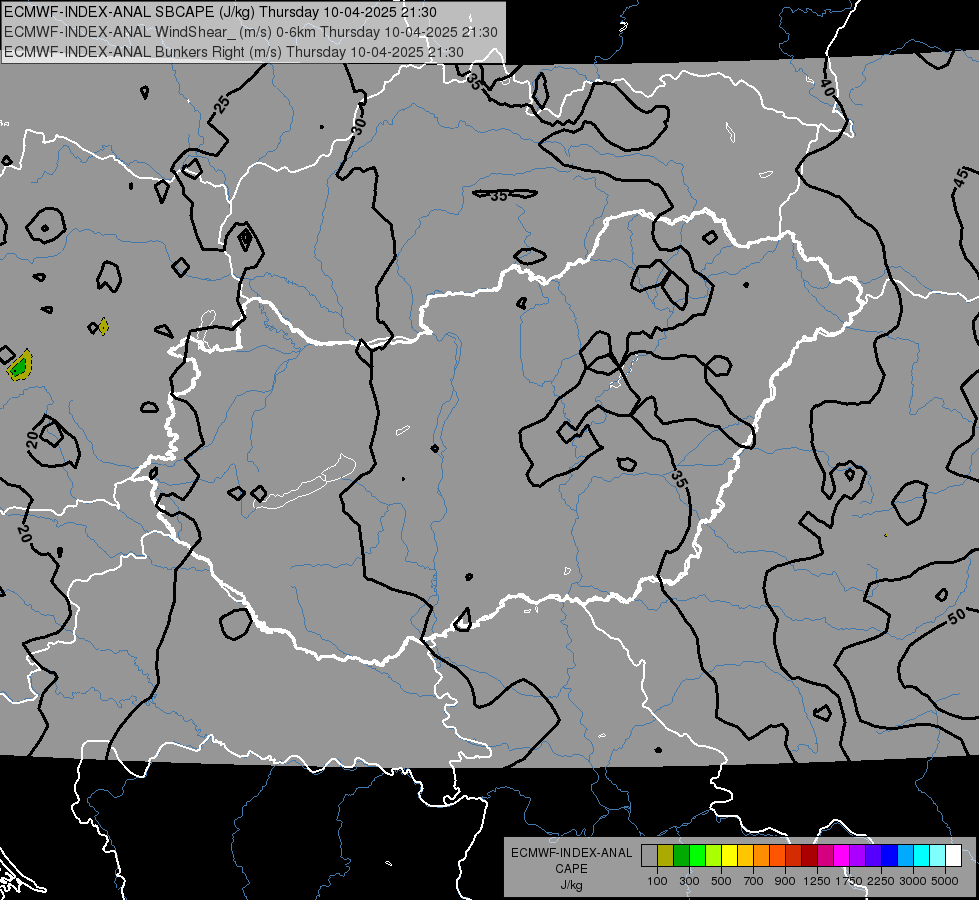
Task: Select the lime yellow-green legend swatch
Action: pyautogui.click(x=714, y=856)
